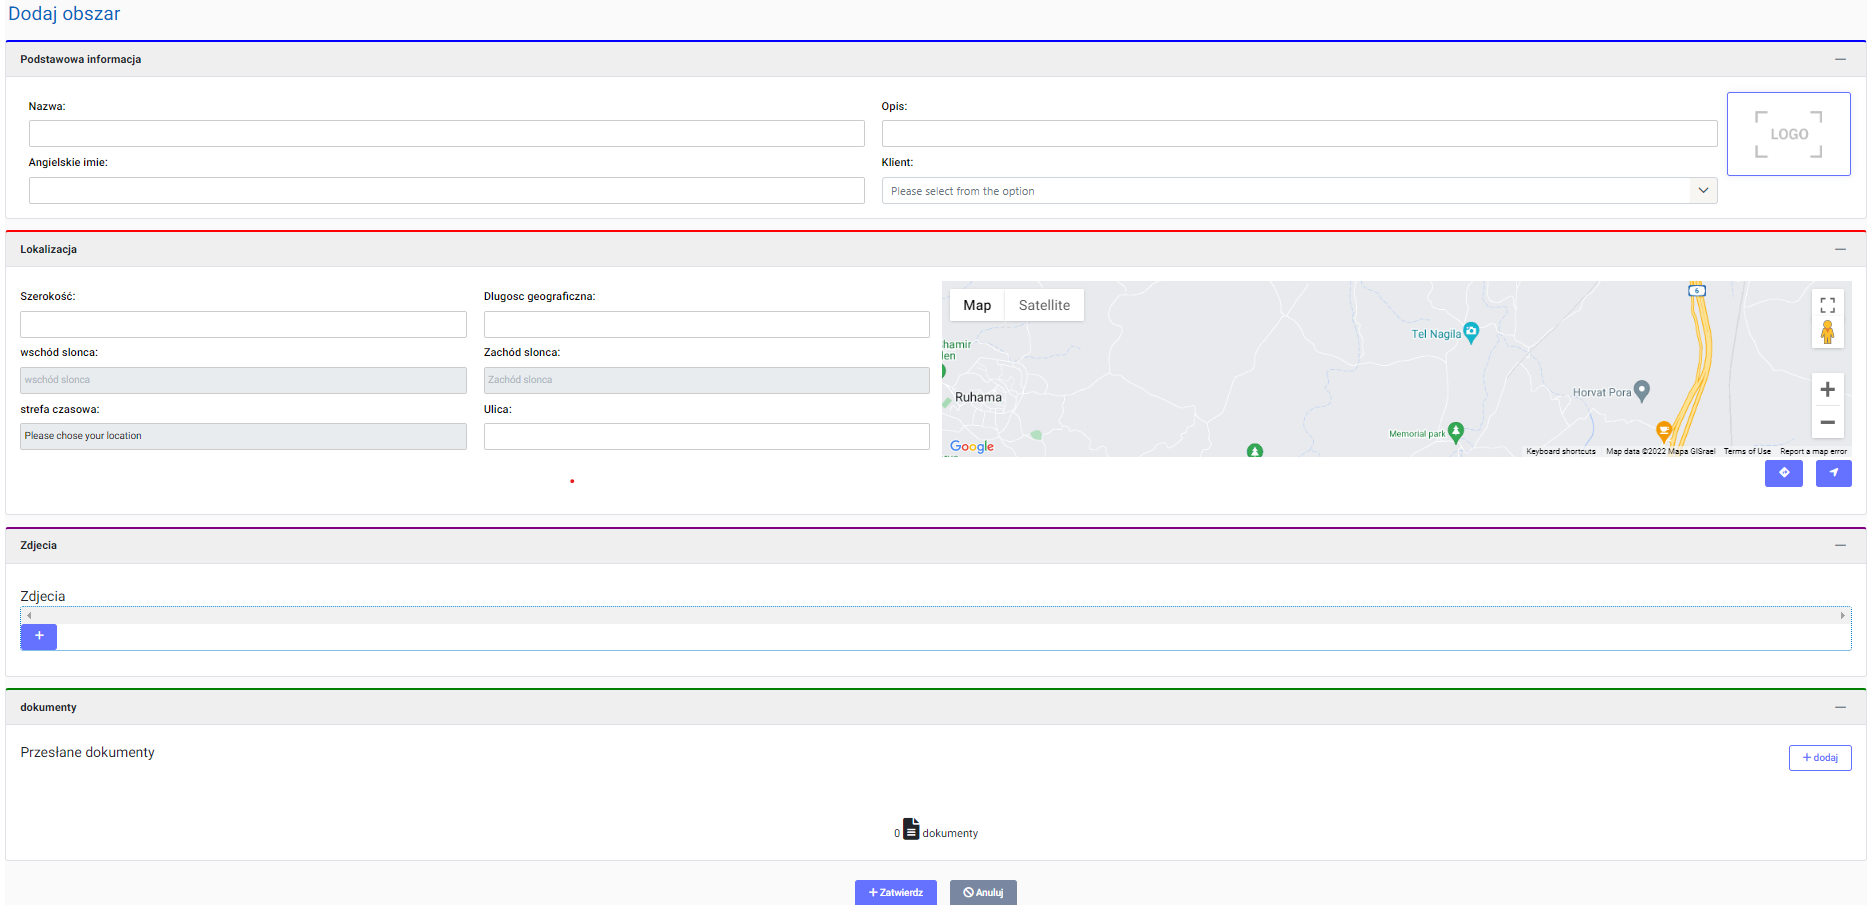
Task: Collapse the Podstawowa informacja section
Action: point(1840,59)
